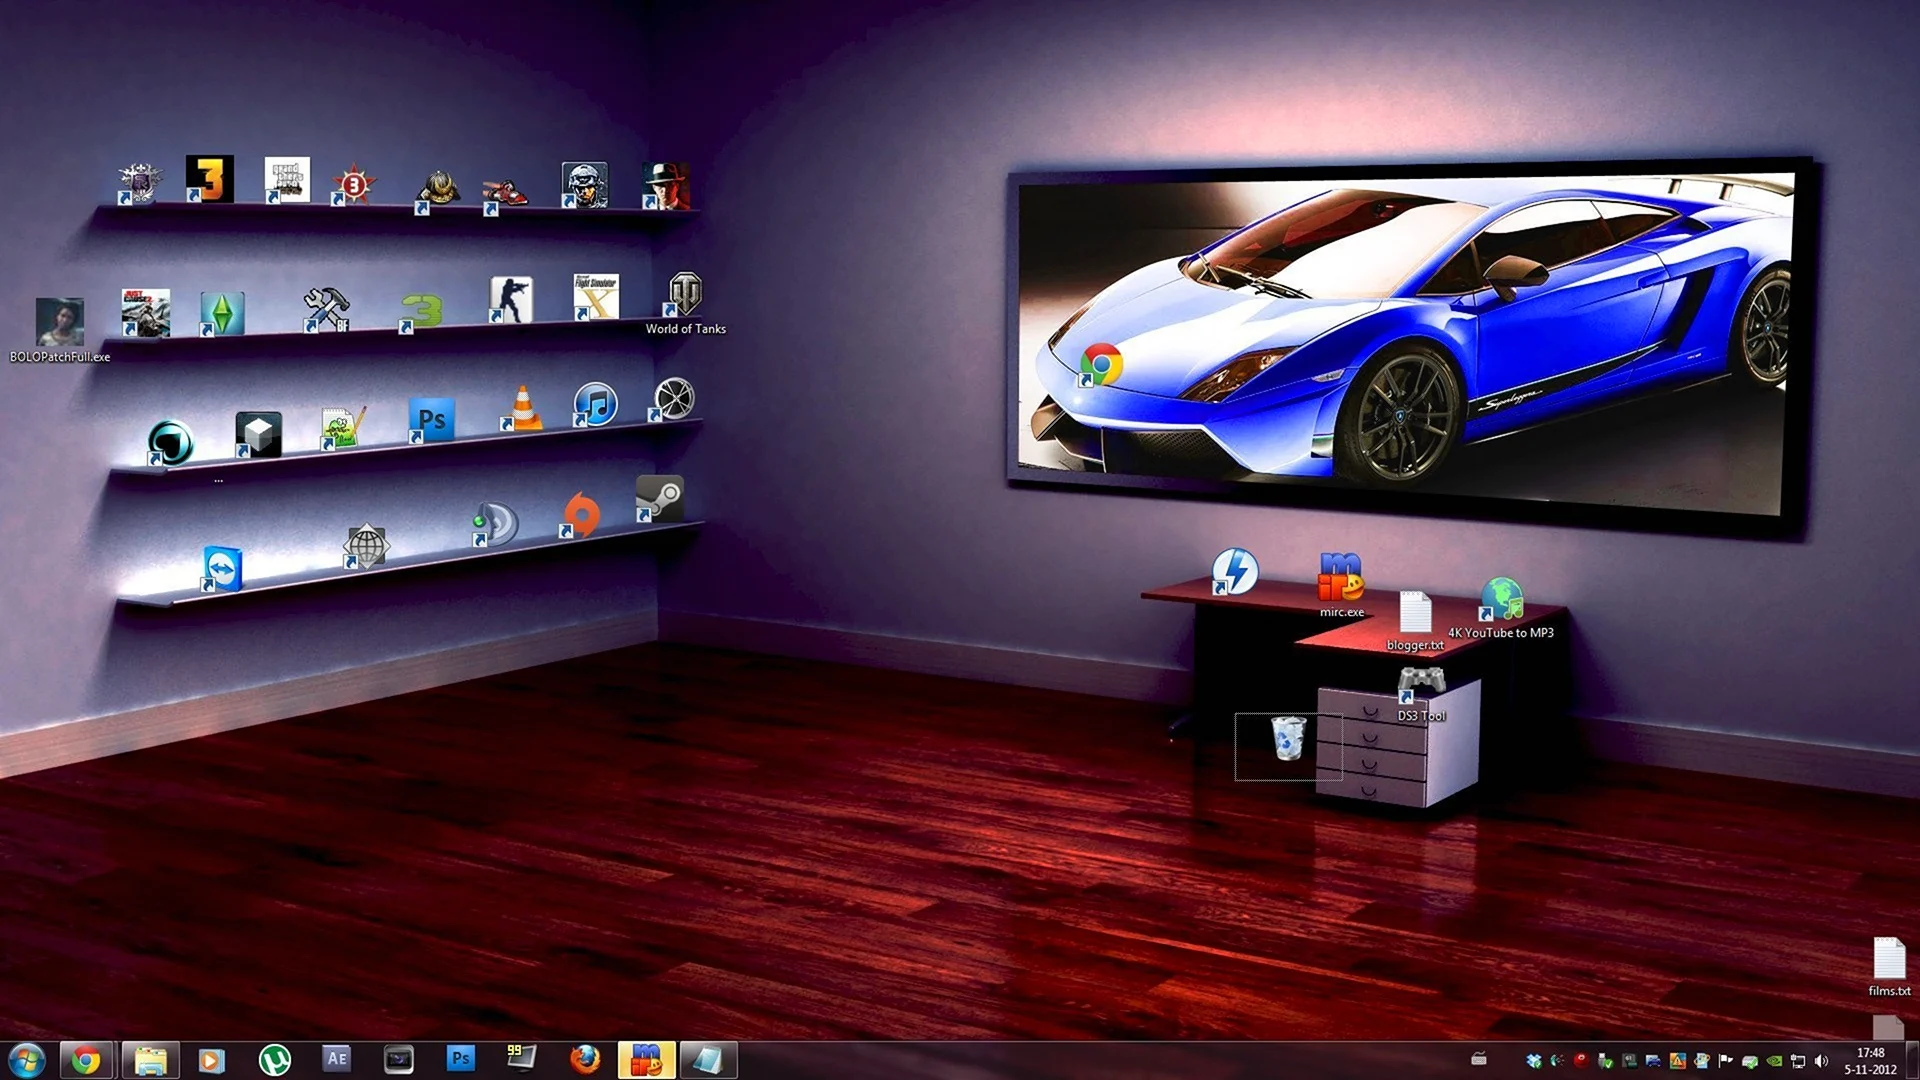Select the iTunes shortcut icon
Screen dimensions: 1920x1080
pos(596,404)
